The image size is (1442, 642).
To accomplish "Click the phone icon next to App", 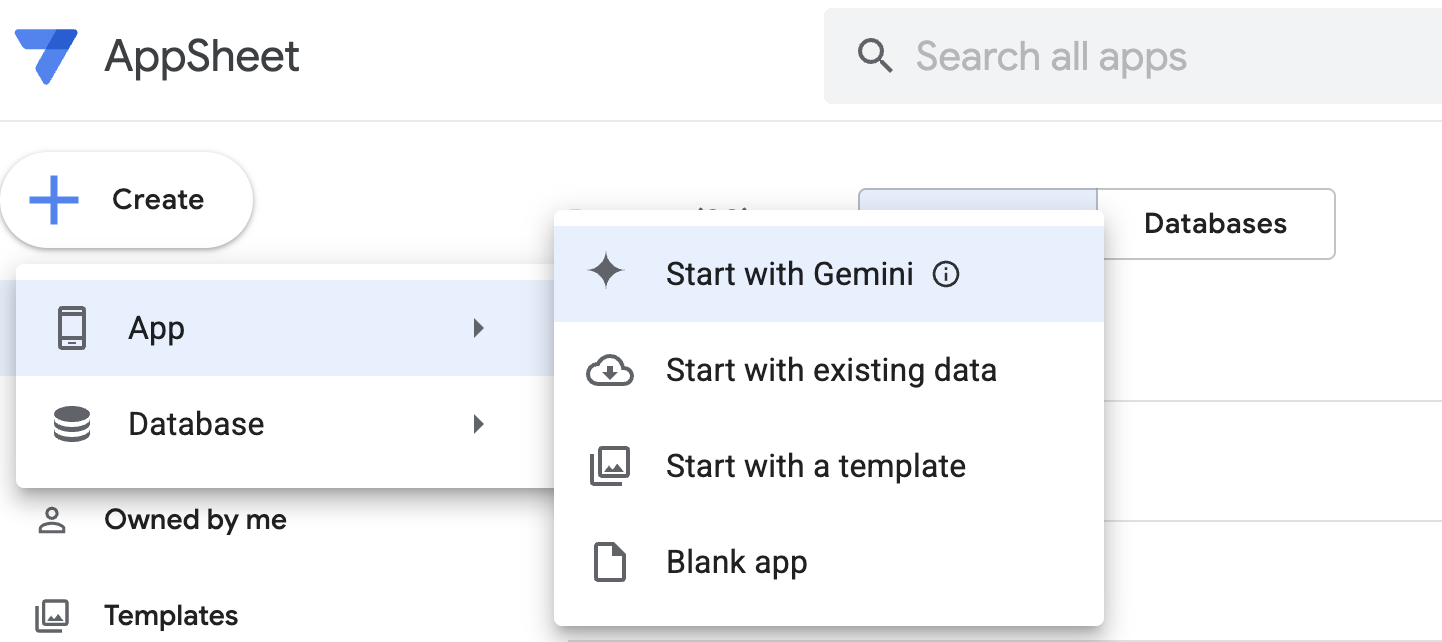I will pos(72,328).
